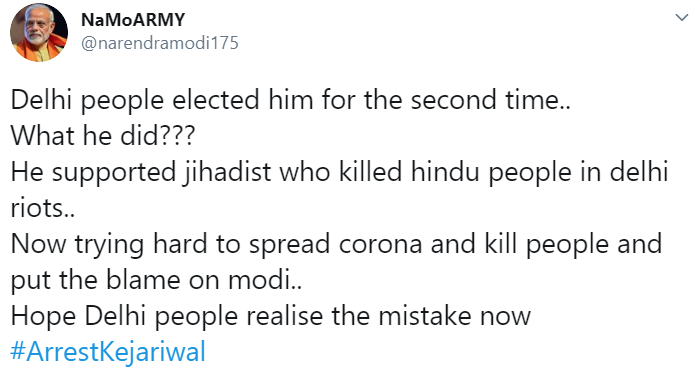Click the word 'jihadist' in the tweet
This screenshot has height=368, width=699.
[x=227, y=173]
